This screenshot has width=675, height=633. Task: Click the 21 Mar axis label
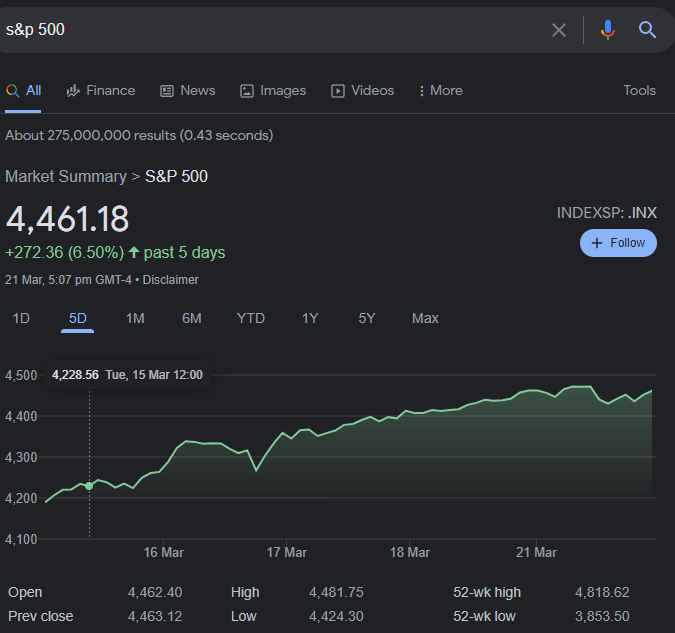tap(536, 552)
